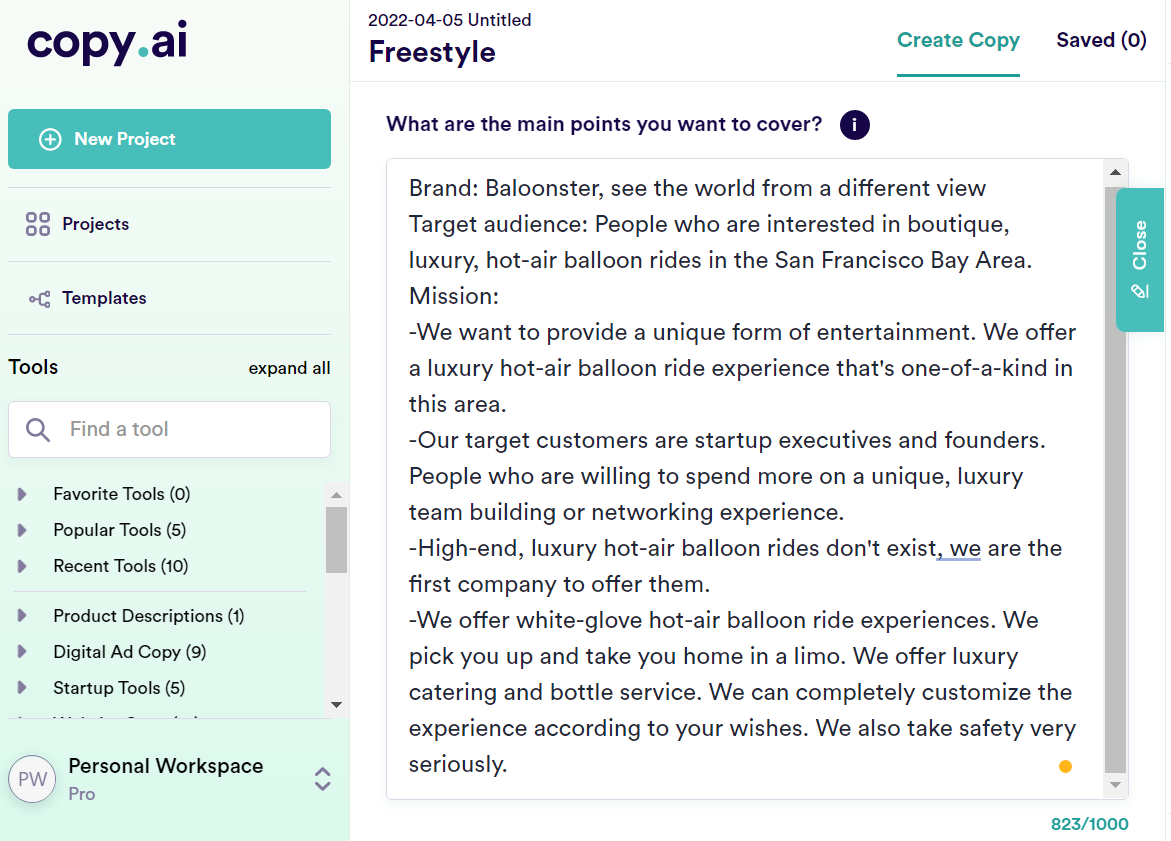Click the Projects grid icon
The width and height of the screenshot is (1171, 841).
[x=37, y=224]
